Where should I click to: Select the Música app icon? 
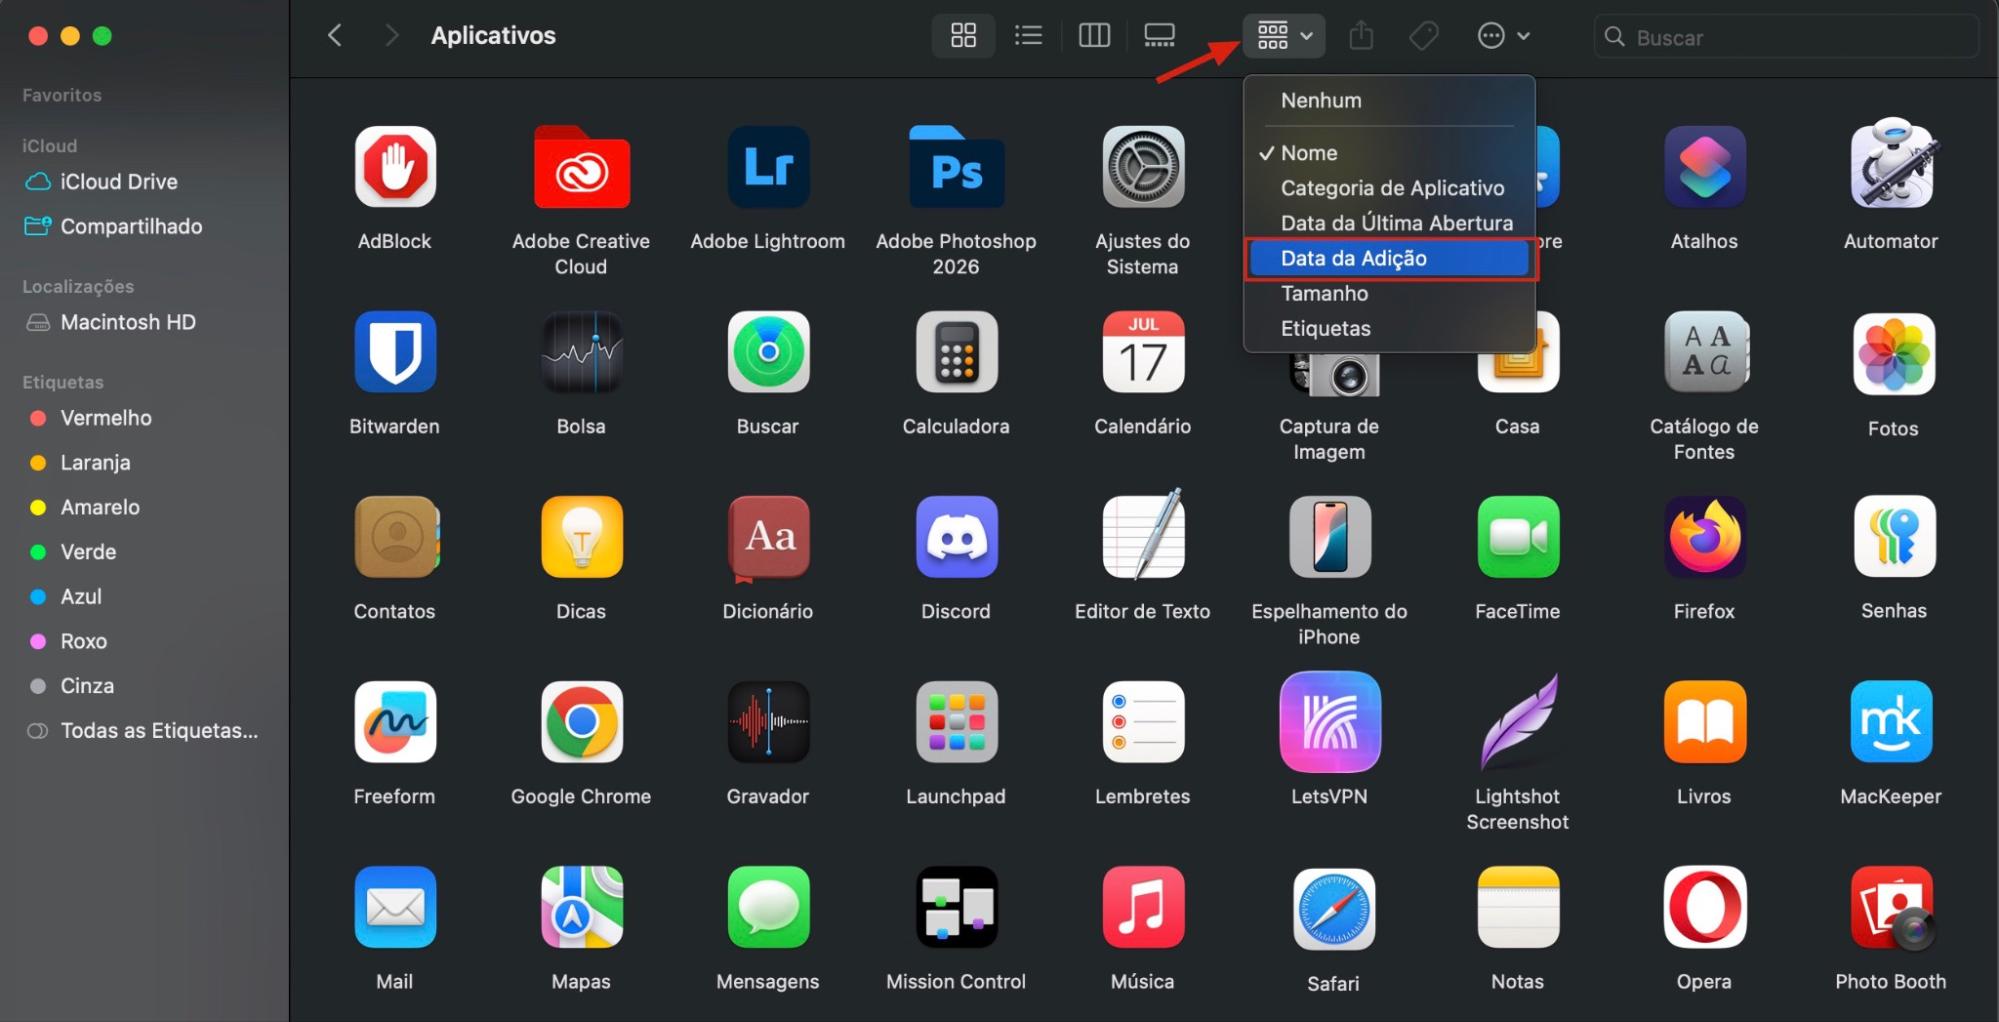pos(1143,906)
